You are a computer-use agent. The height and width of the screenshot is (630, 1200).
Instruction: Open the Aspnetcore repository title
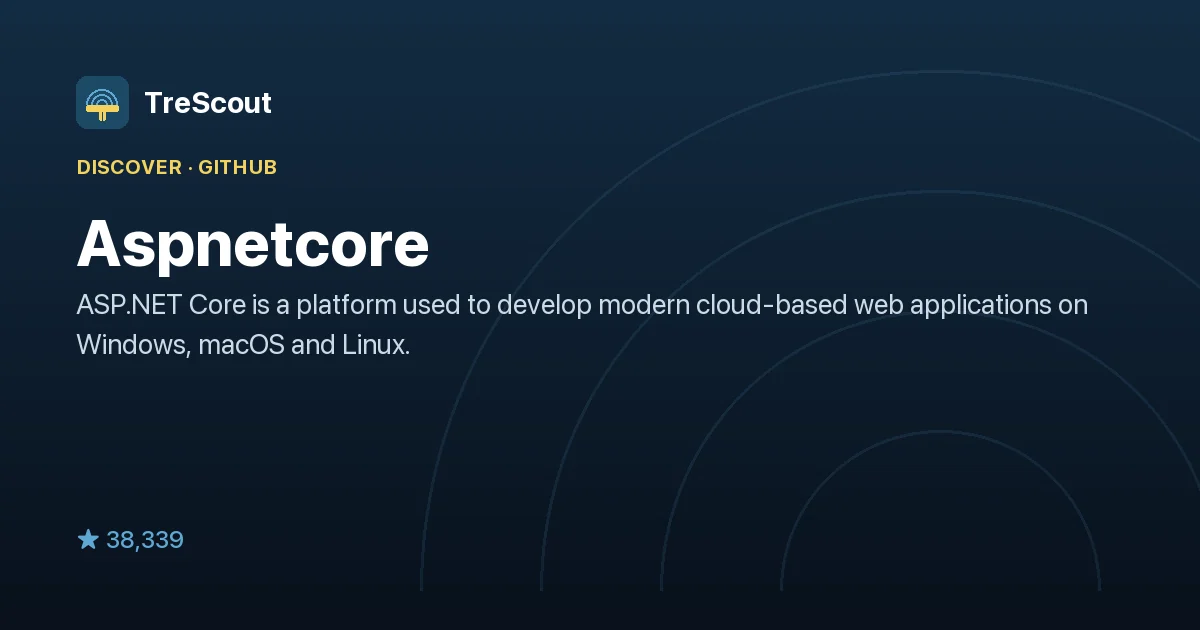(x=253, y=245)
